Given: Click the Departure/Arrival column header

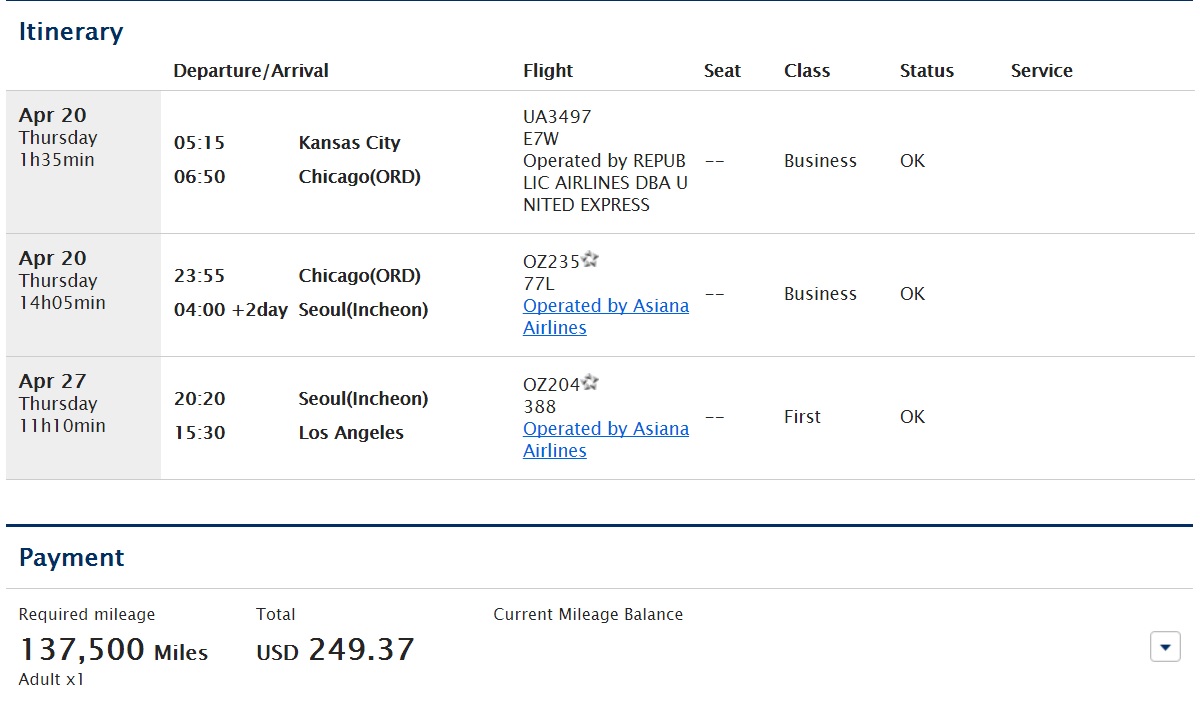Looking at the screenshot, I should pos(251,71).
